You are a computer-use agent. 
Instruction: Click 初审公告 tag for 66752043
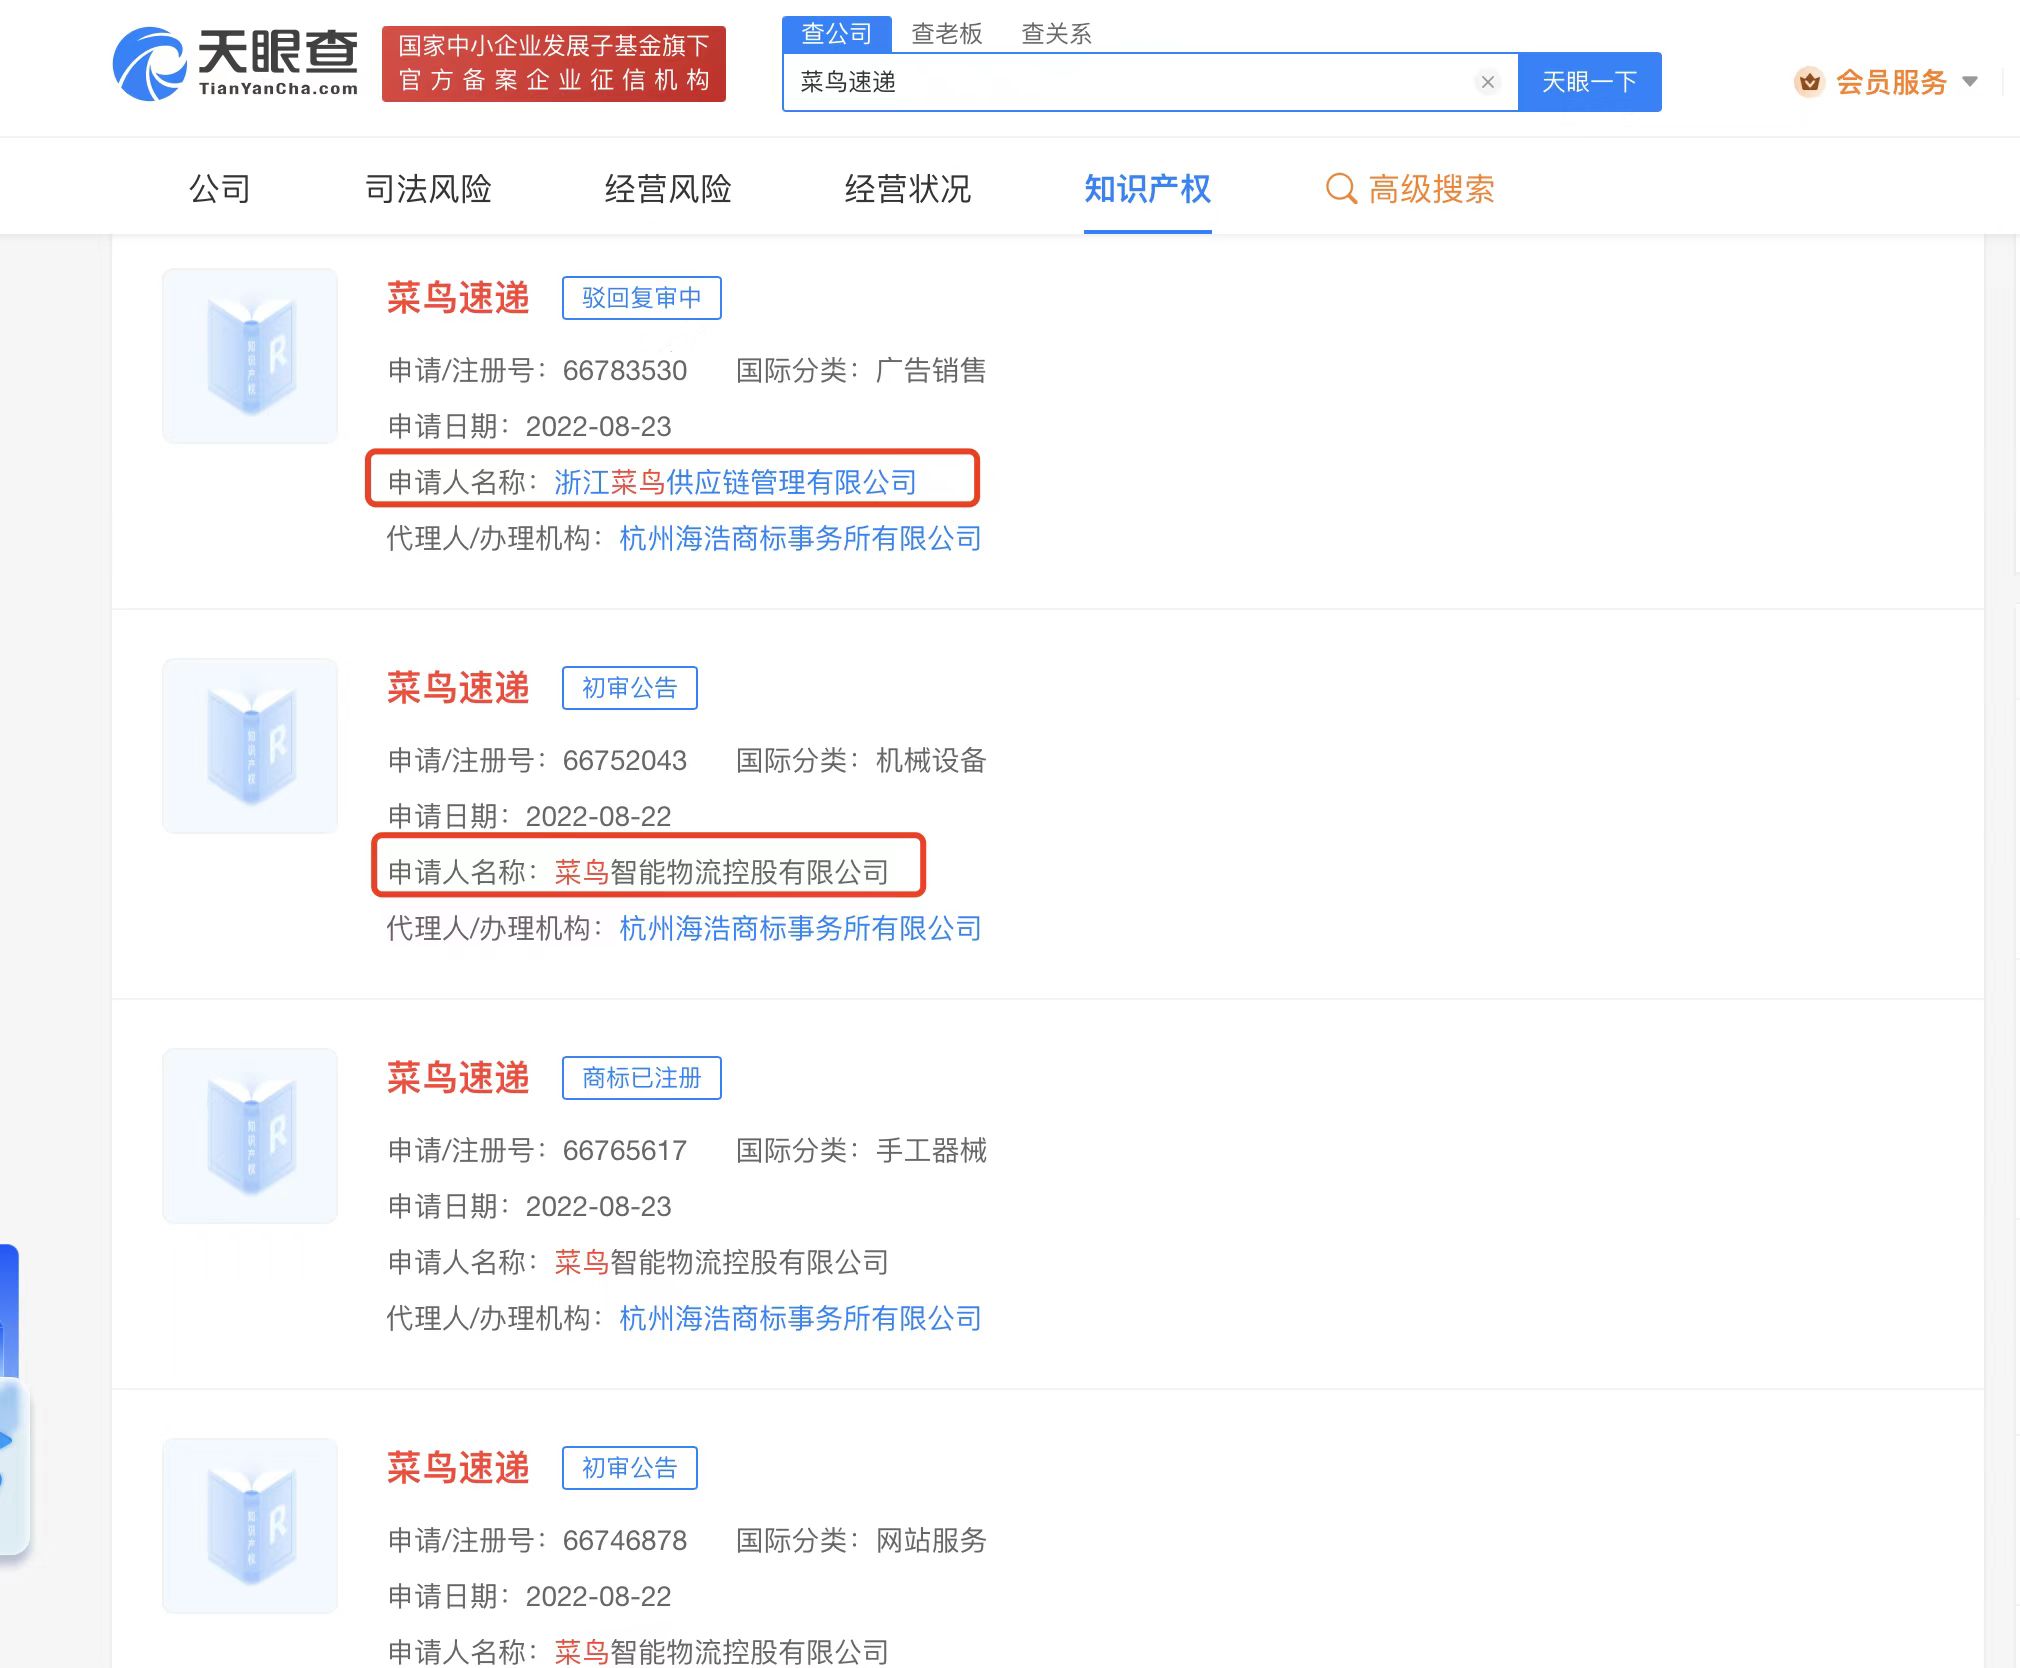(630, 688)
